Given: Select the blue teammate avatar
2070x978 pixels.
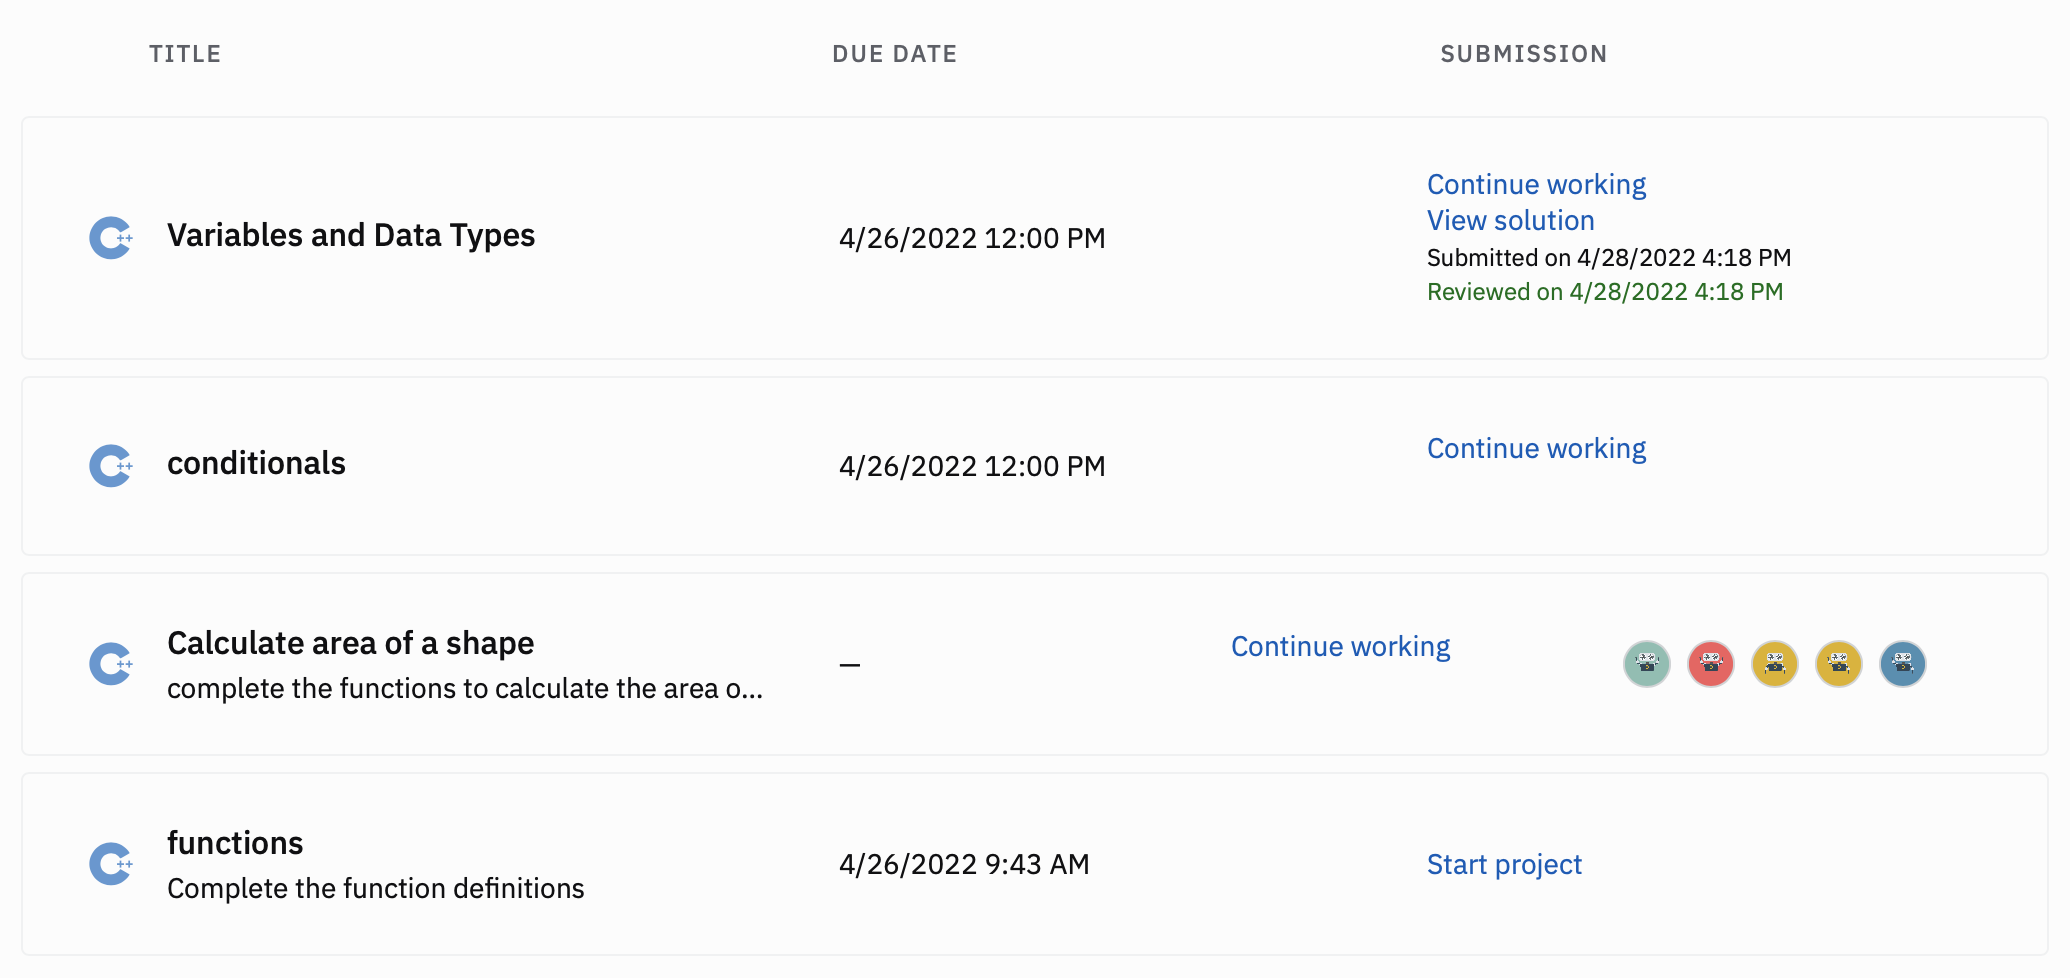Looking at the screenshot, I should click(x=1903, y=664).
